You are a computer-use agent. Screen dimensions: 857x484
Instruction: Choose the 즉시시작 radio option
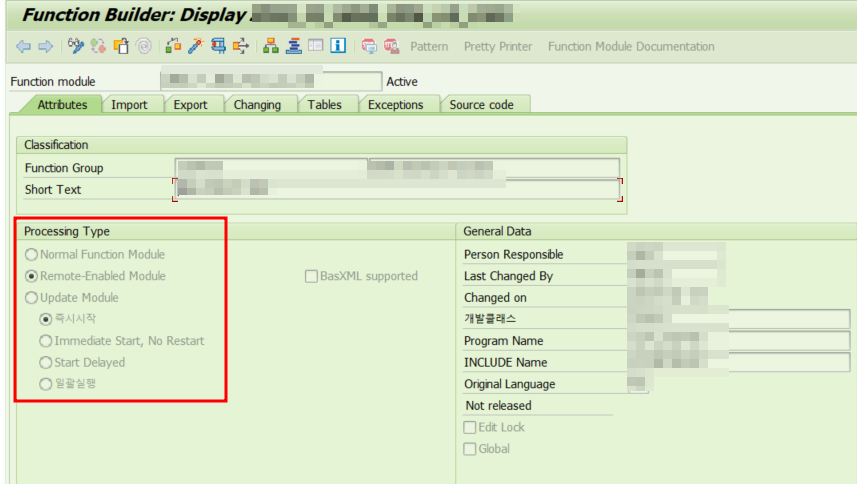45,319
